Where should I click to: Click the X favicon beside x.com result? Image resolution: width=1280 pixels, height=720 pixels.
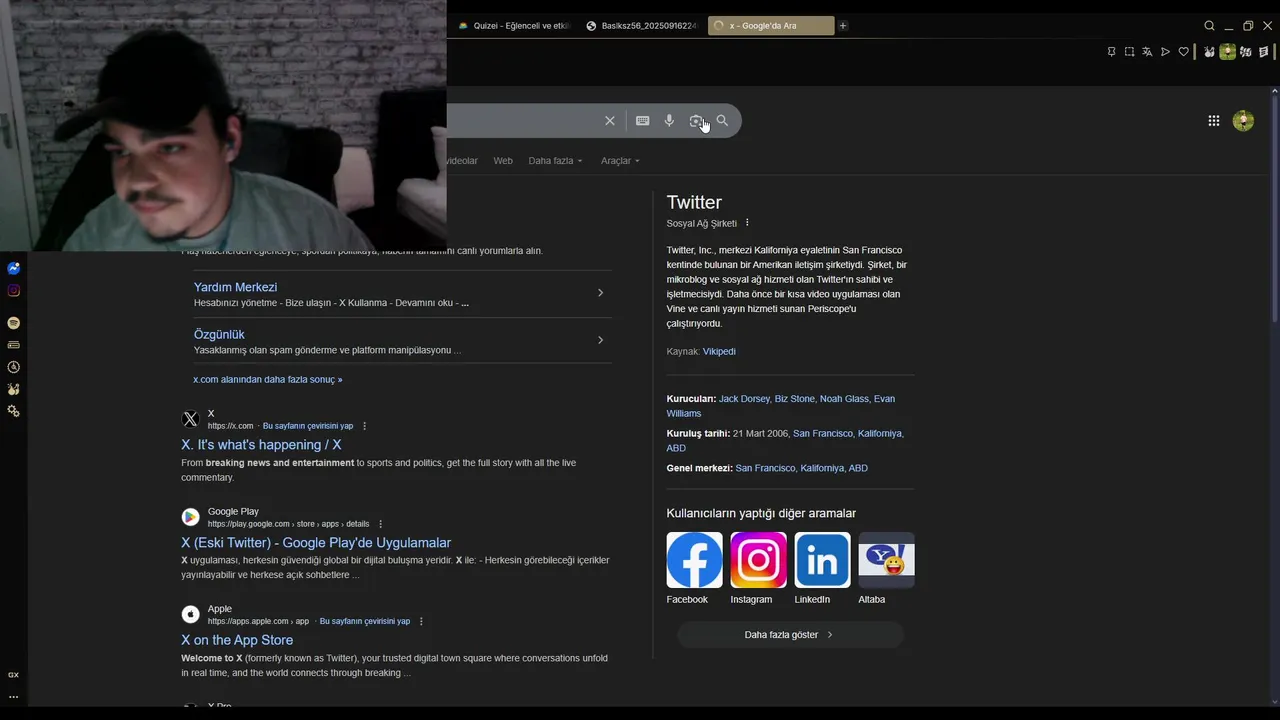coord(190,420)
